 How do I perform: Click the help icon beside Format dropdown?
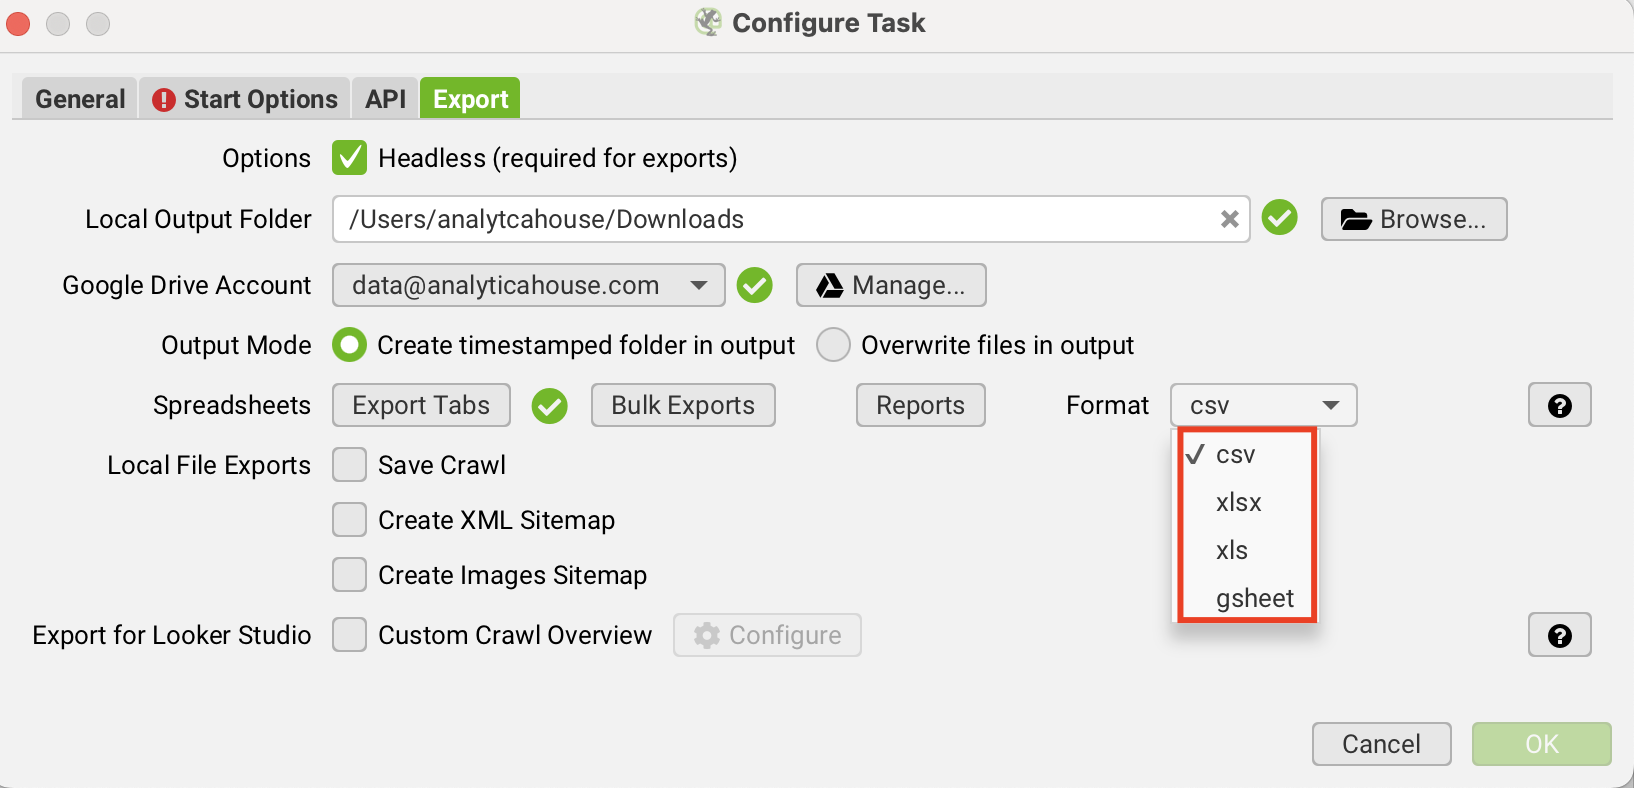(1559, 405)
